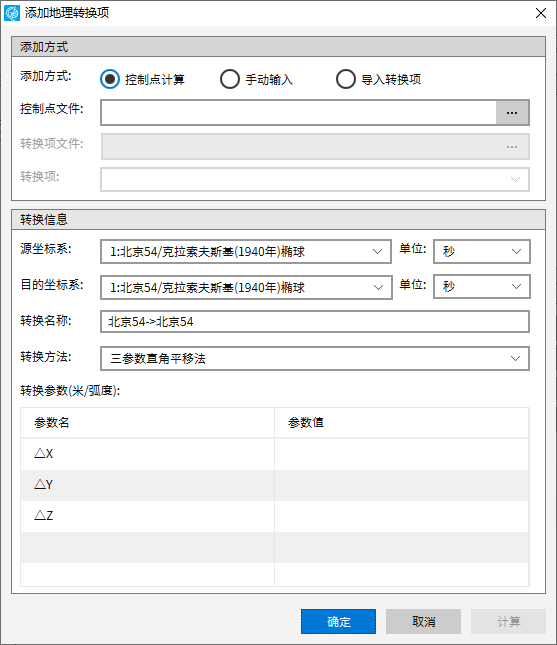Open source unit 秒 dropdown

point(482,251)
